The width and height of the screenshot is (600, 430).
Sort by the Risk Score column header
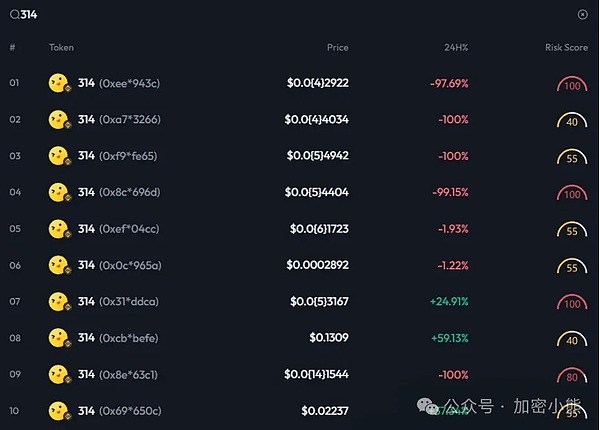[566, 47]
